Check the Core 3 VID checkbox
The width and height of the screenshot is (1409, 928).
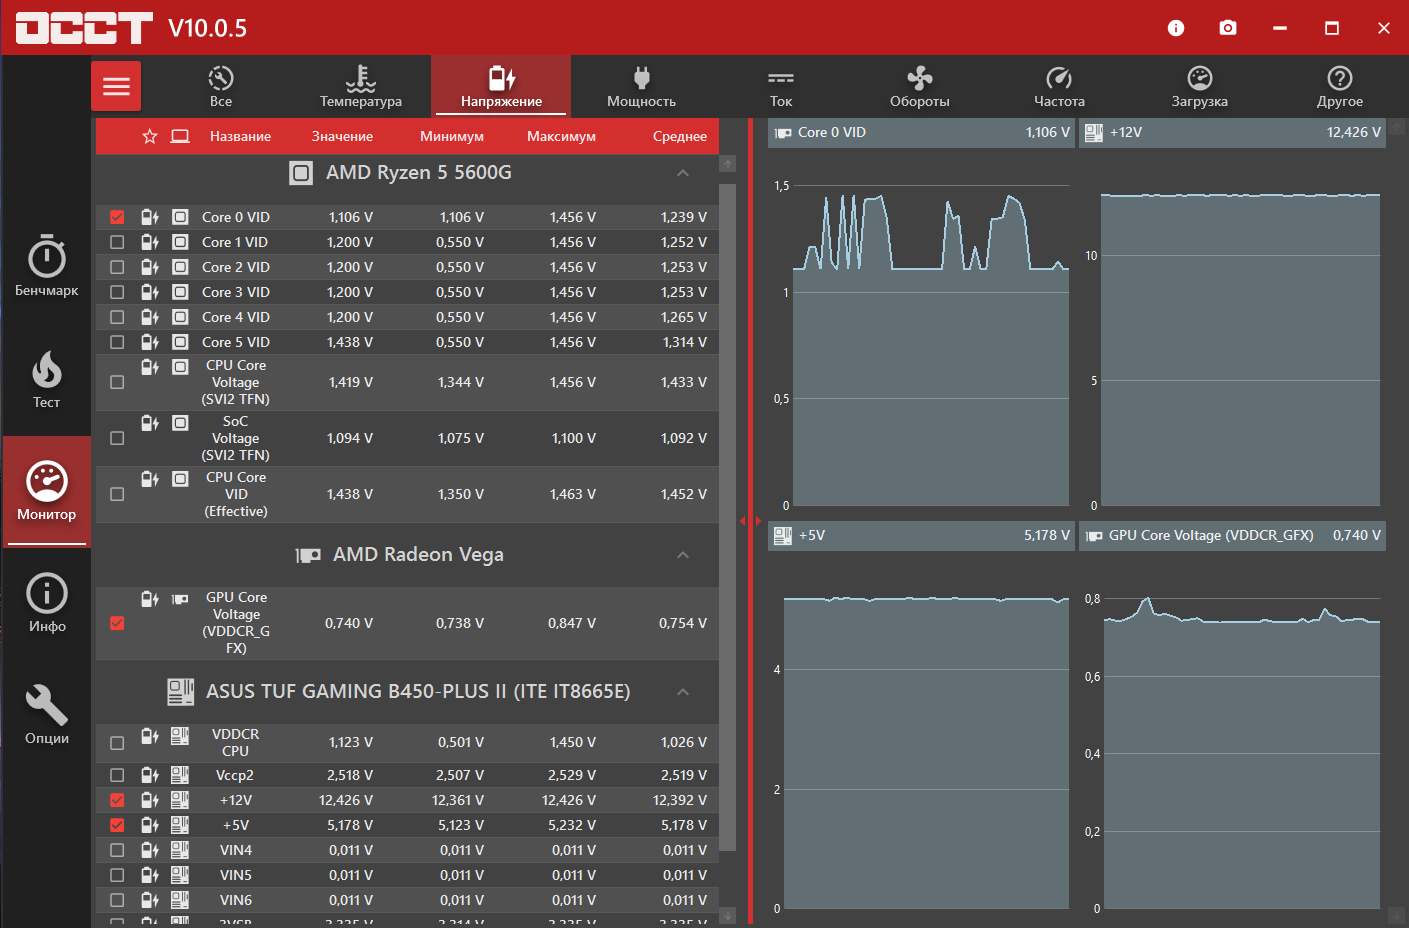pos(117,292)
